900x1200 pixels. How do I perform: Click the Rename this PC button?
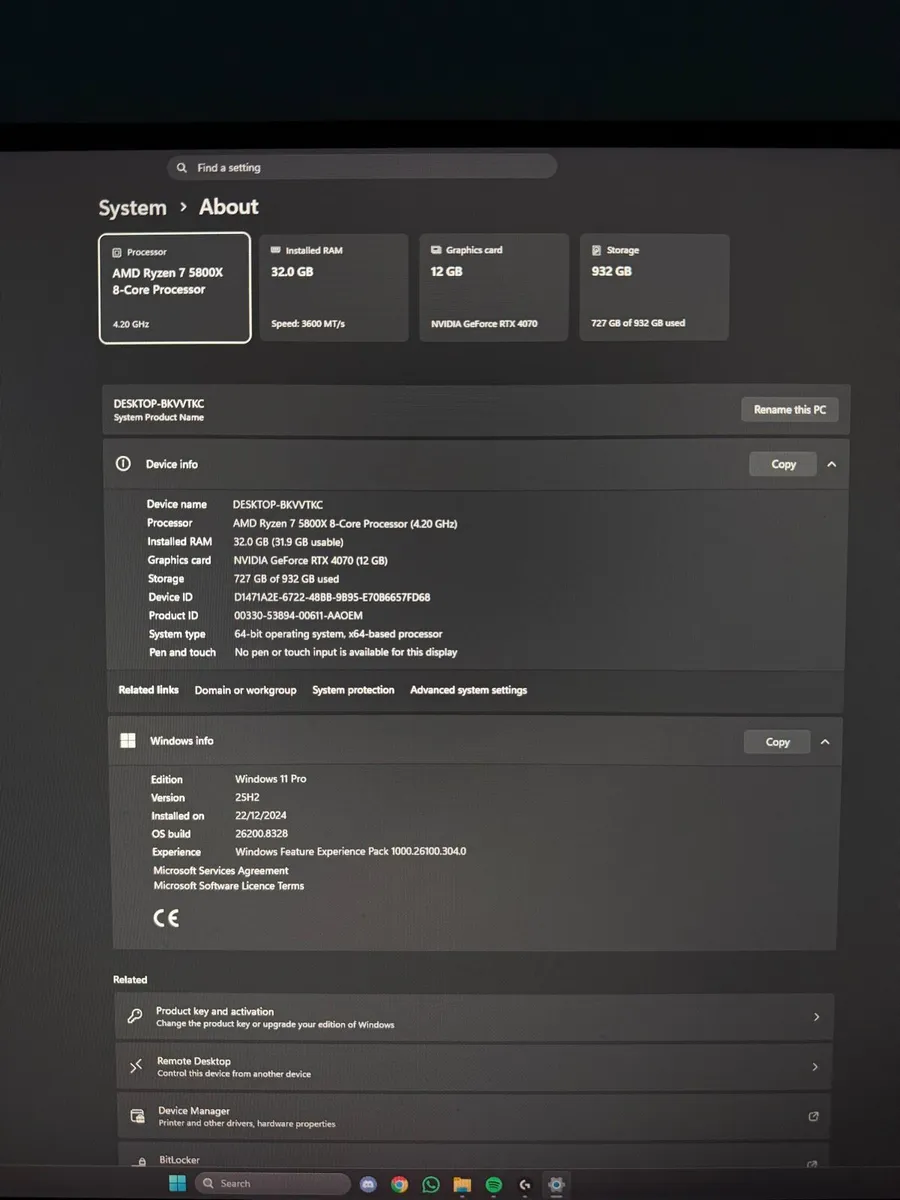[789, 409]
